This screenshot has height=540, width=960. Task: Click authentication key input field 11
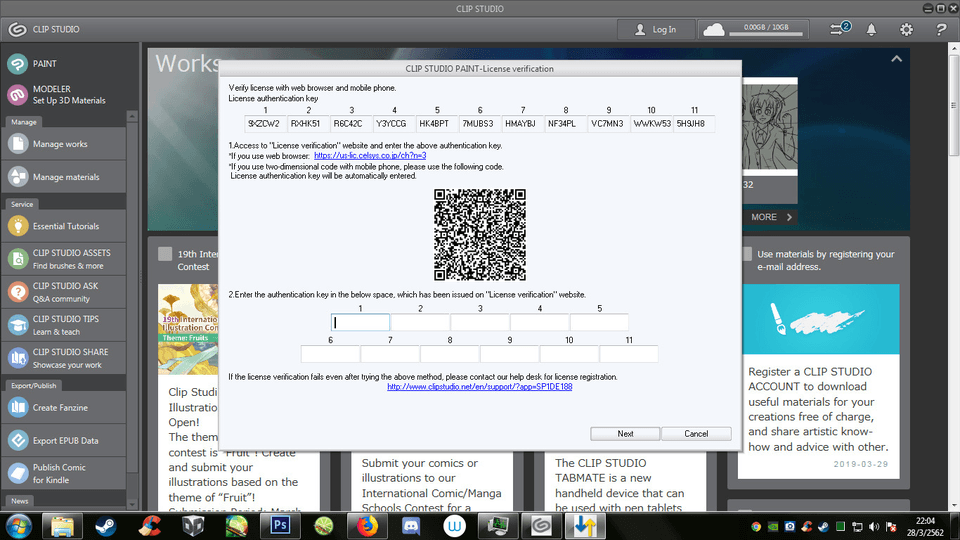[x=629, y=354]
